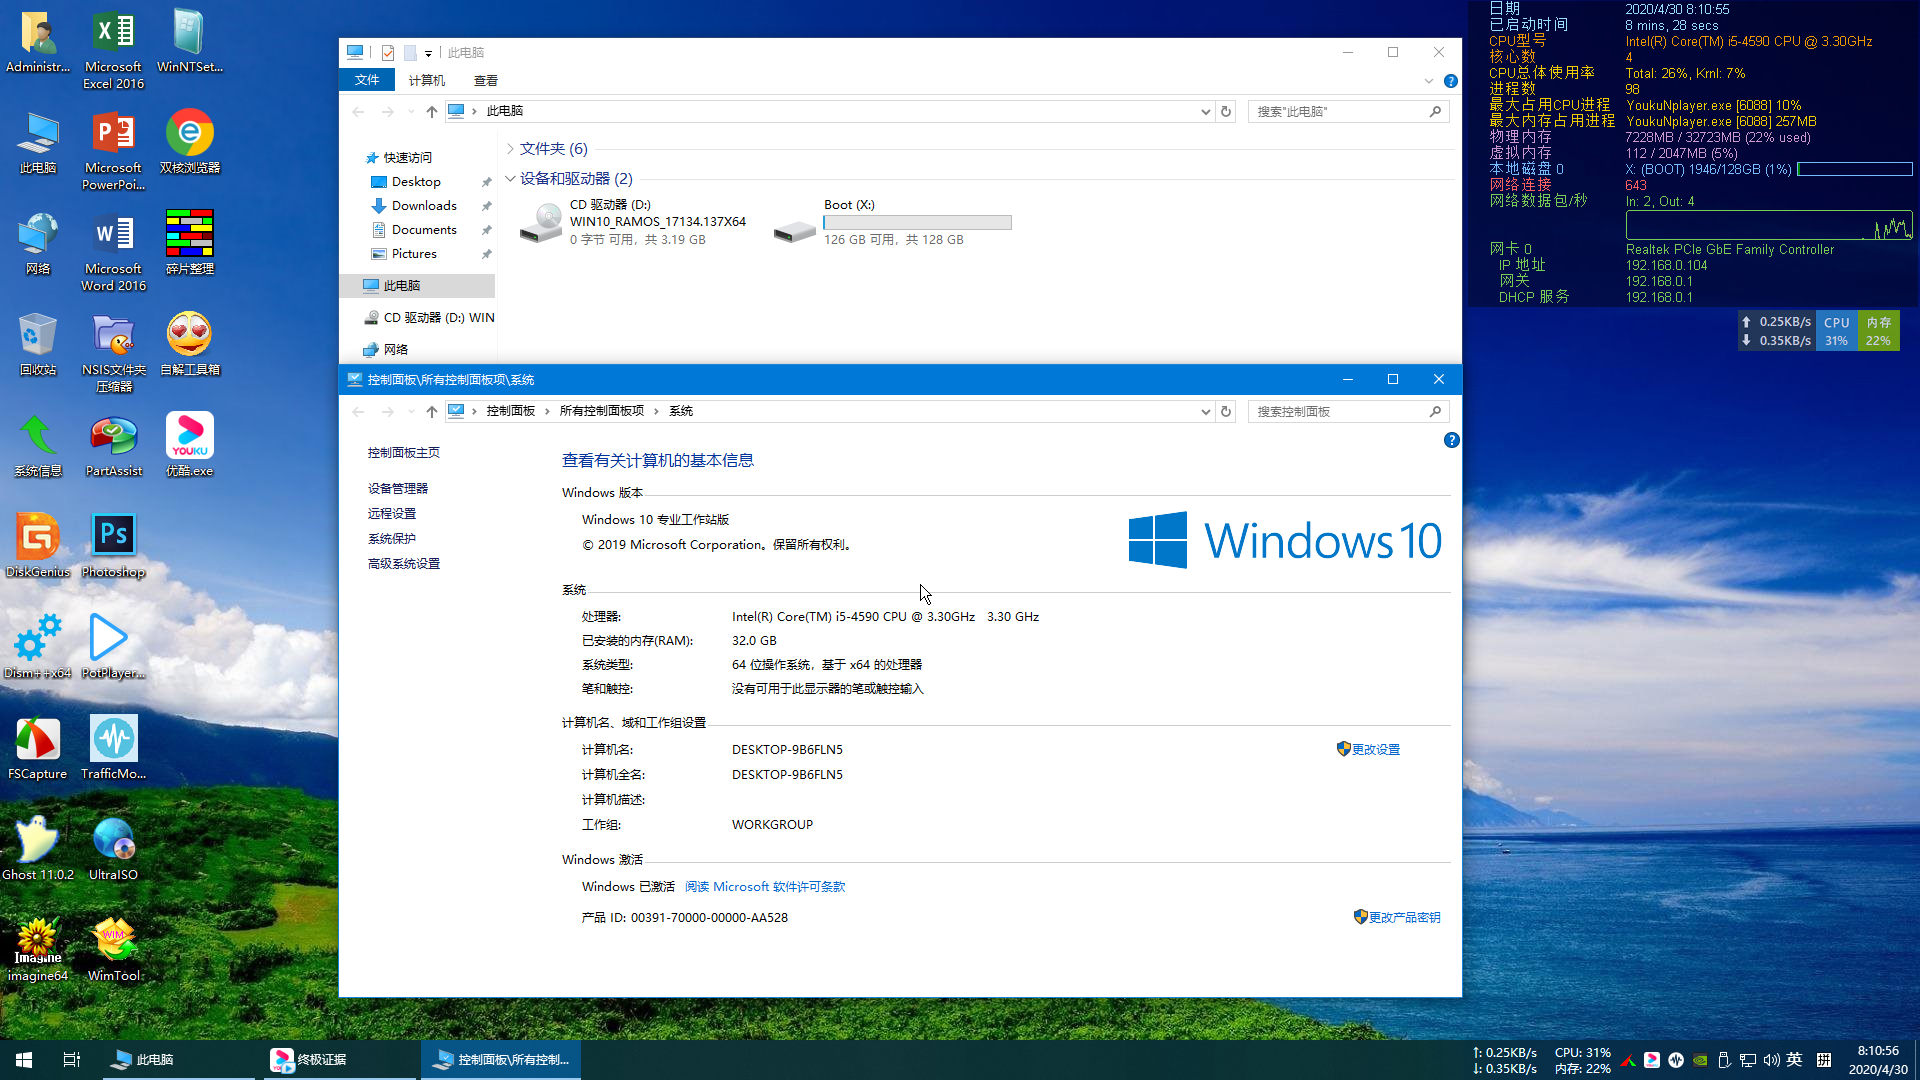
Task: Expand 文件夹 (6) group
Action: (x=510, y=148)
